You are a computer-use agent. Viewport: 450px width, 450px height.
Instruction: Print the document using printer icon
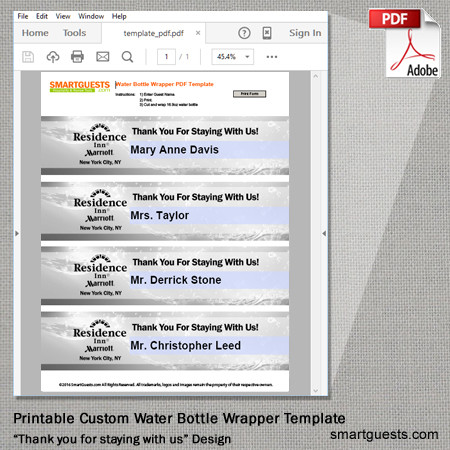tap(77, 57)
